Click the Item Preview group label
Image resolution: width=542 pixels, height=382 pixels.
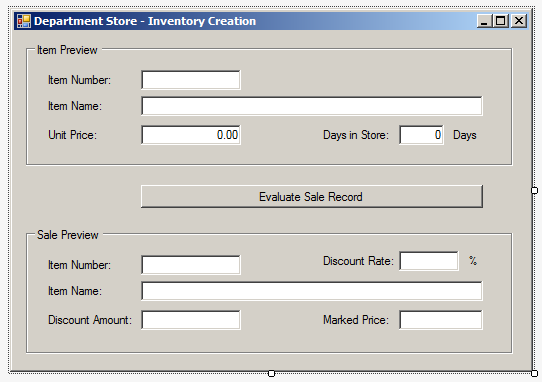point(67,50)
